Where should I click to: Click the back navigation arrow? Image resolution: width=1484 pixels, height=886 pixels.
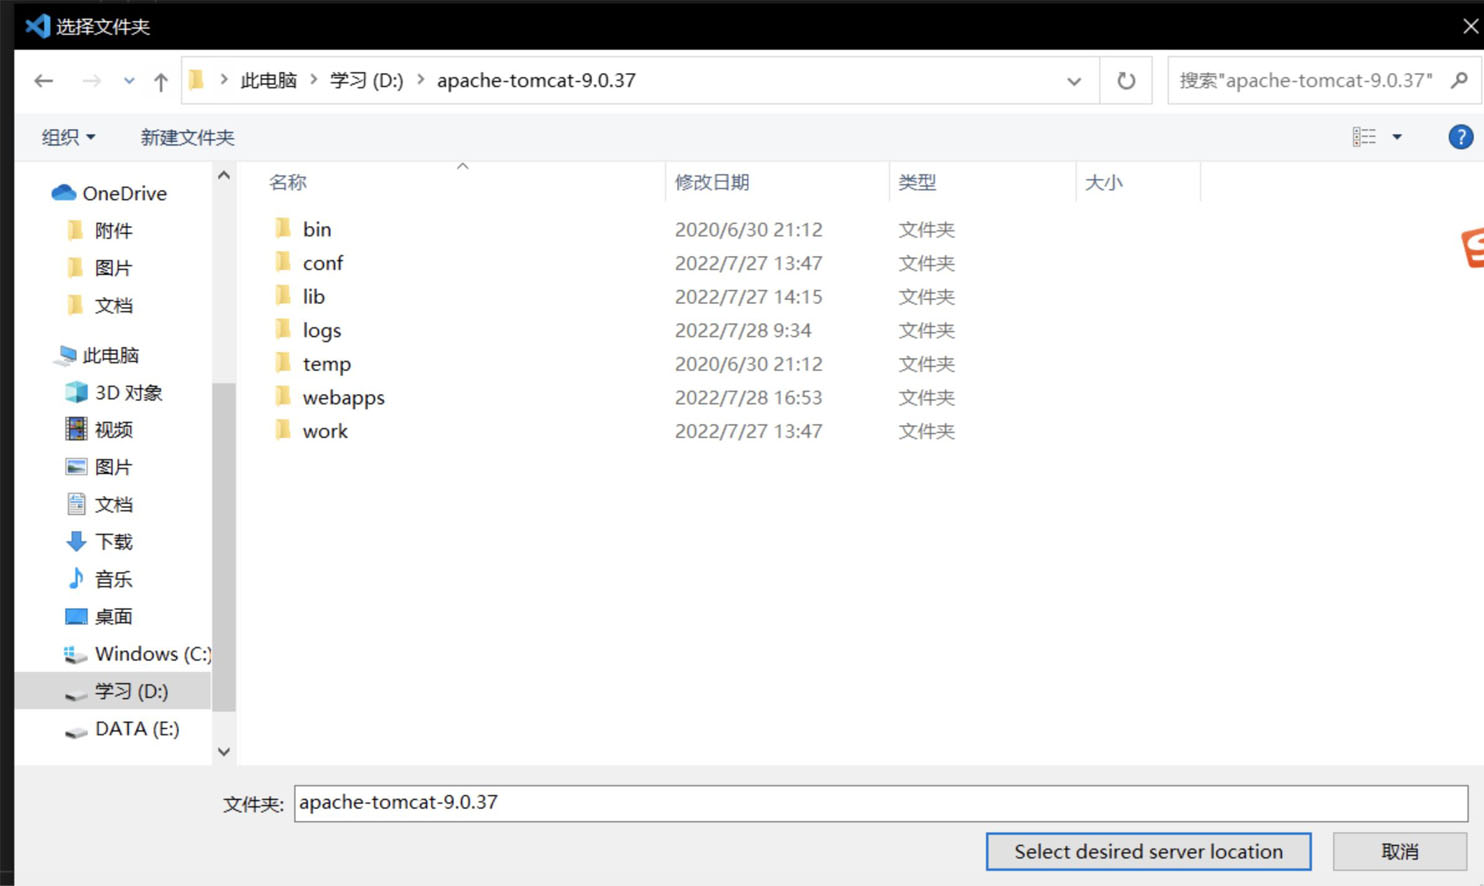click(x=43, y=81)
